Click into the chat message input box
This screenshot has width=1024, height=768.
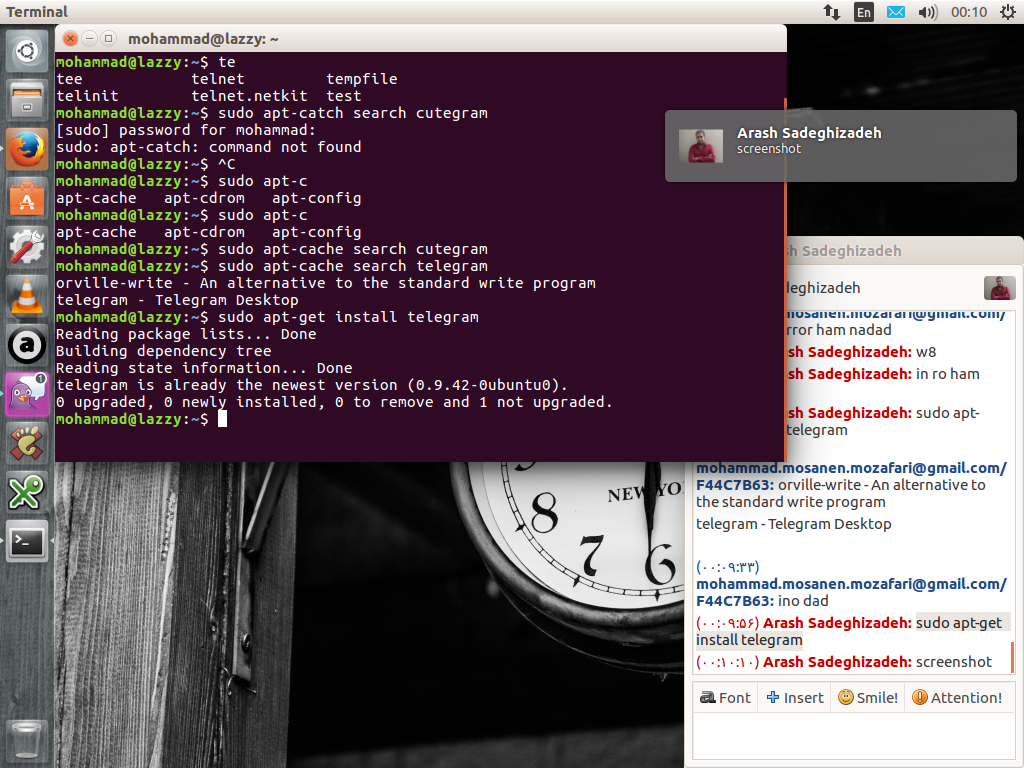click(854, 737)
